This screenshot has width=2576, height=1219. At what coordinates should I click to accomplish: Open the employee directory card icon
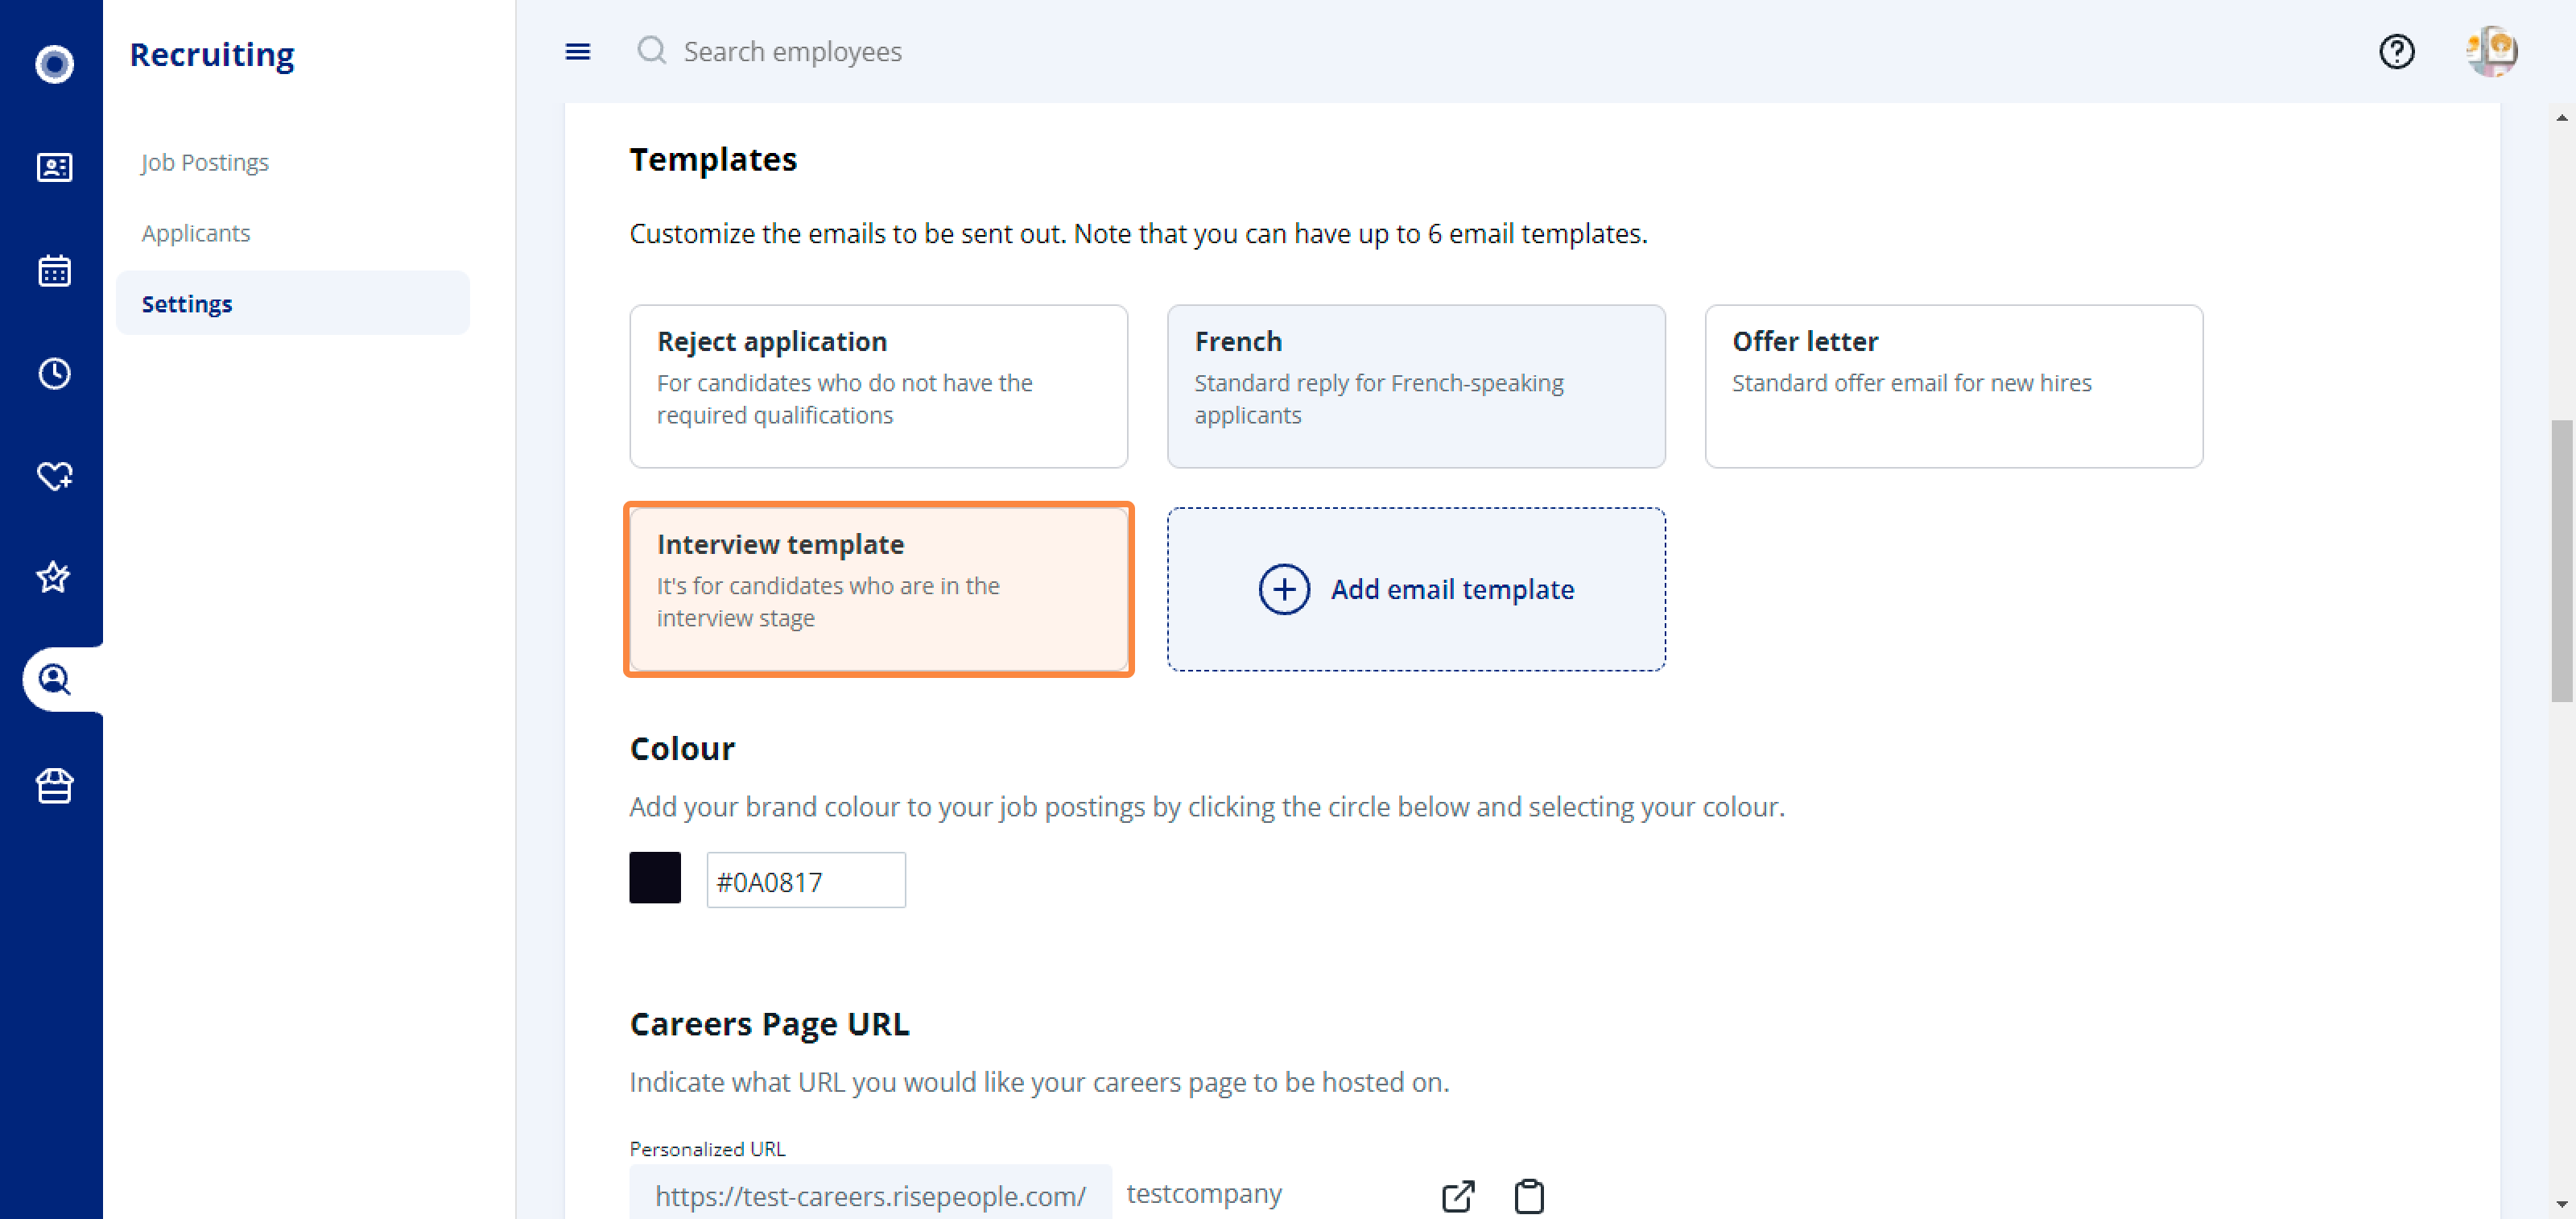(54, 167)
